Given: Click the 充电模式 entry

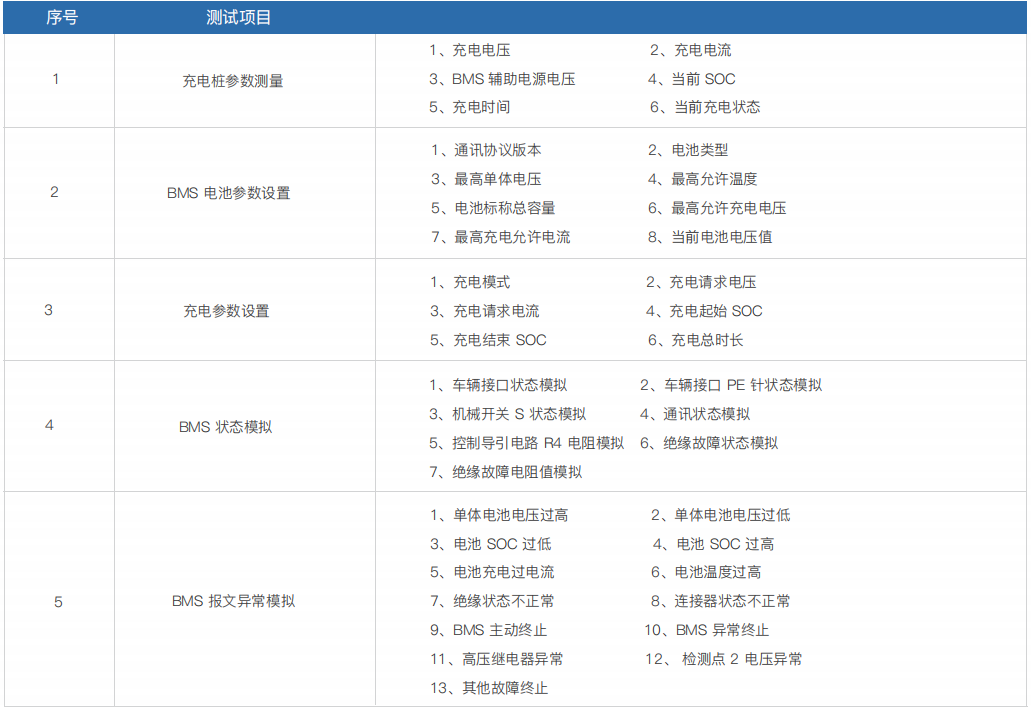Looking at the screenshot, I should [x=469, y=282].
